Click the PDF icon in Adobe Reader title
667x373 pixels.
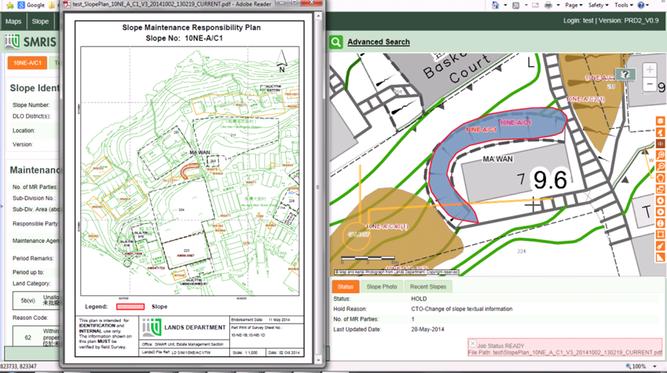pyautogui.click(x=67, y=4)
